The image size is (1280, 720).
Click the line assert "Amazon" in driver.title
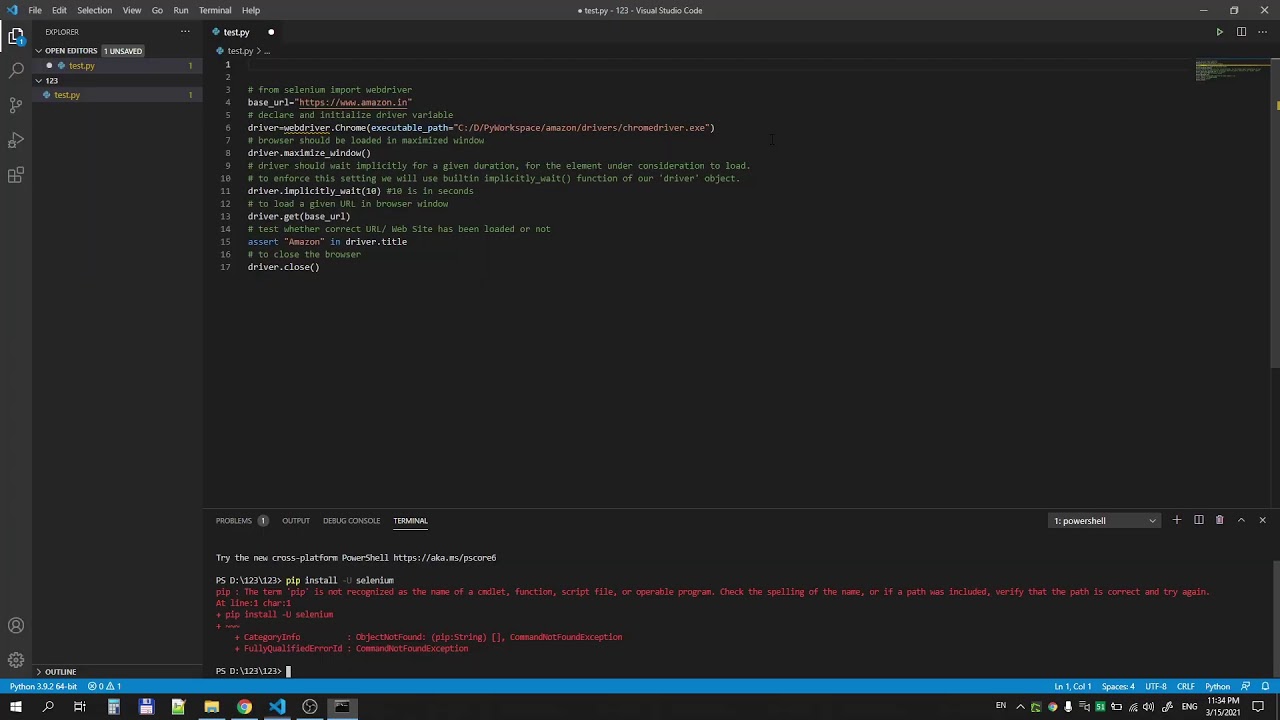tap(327, 242)
